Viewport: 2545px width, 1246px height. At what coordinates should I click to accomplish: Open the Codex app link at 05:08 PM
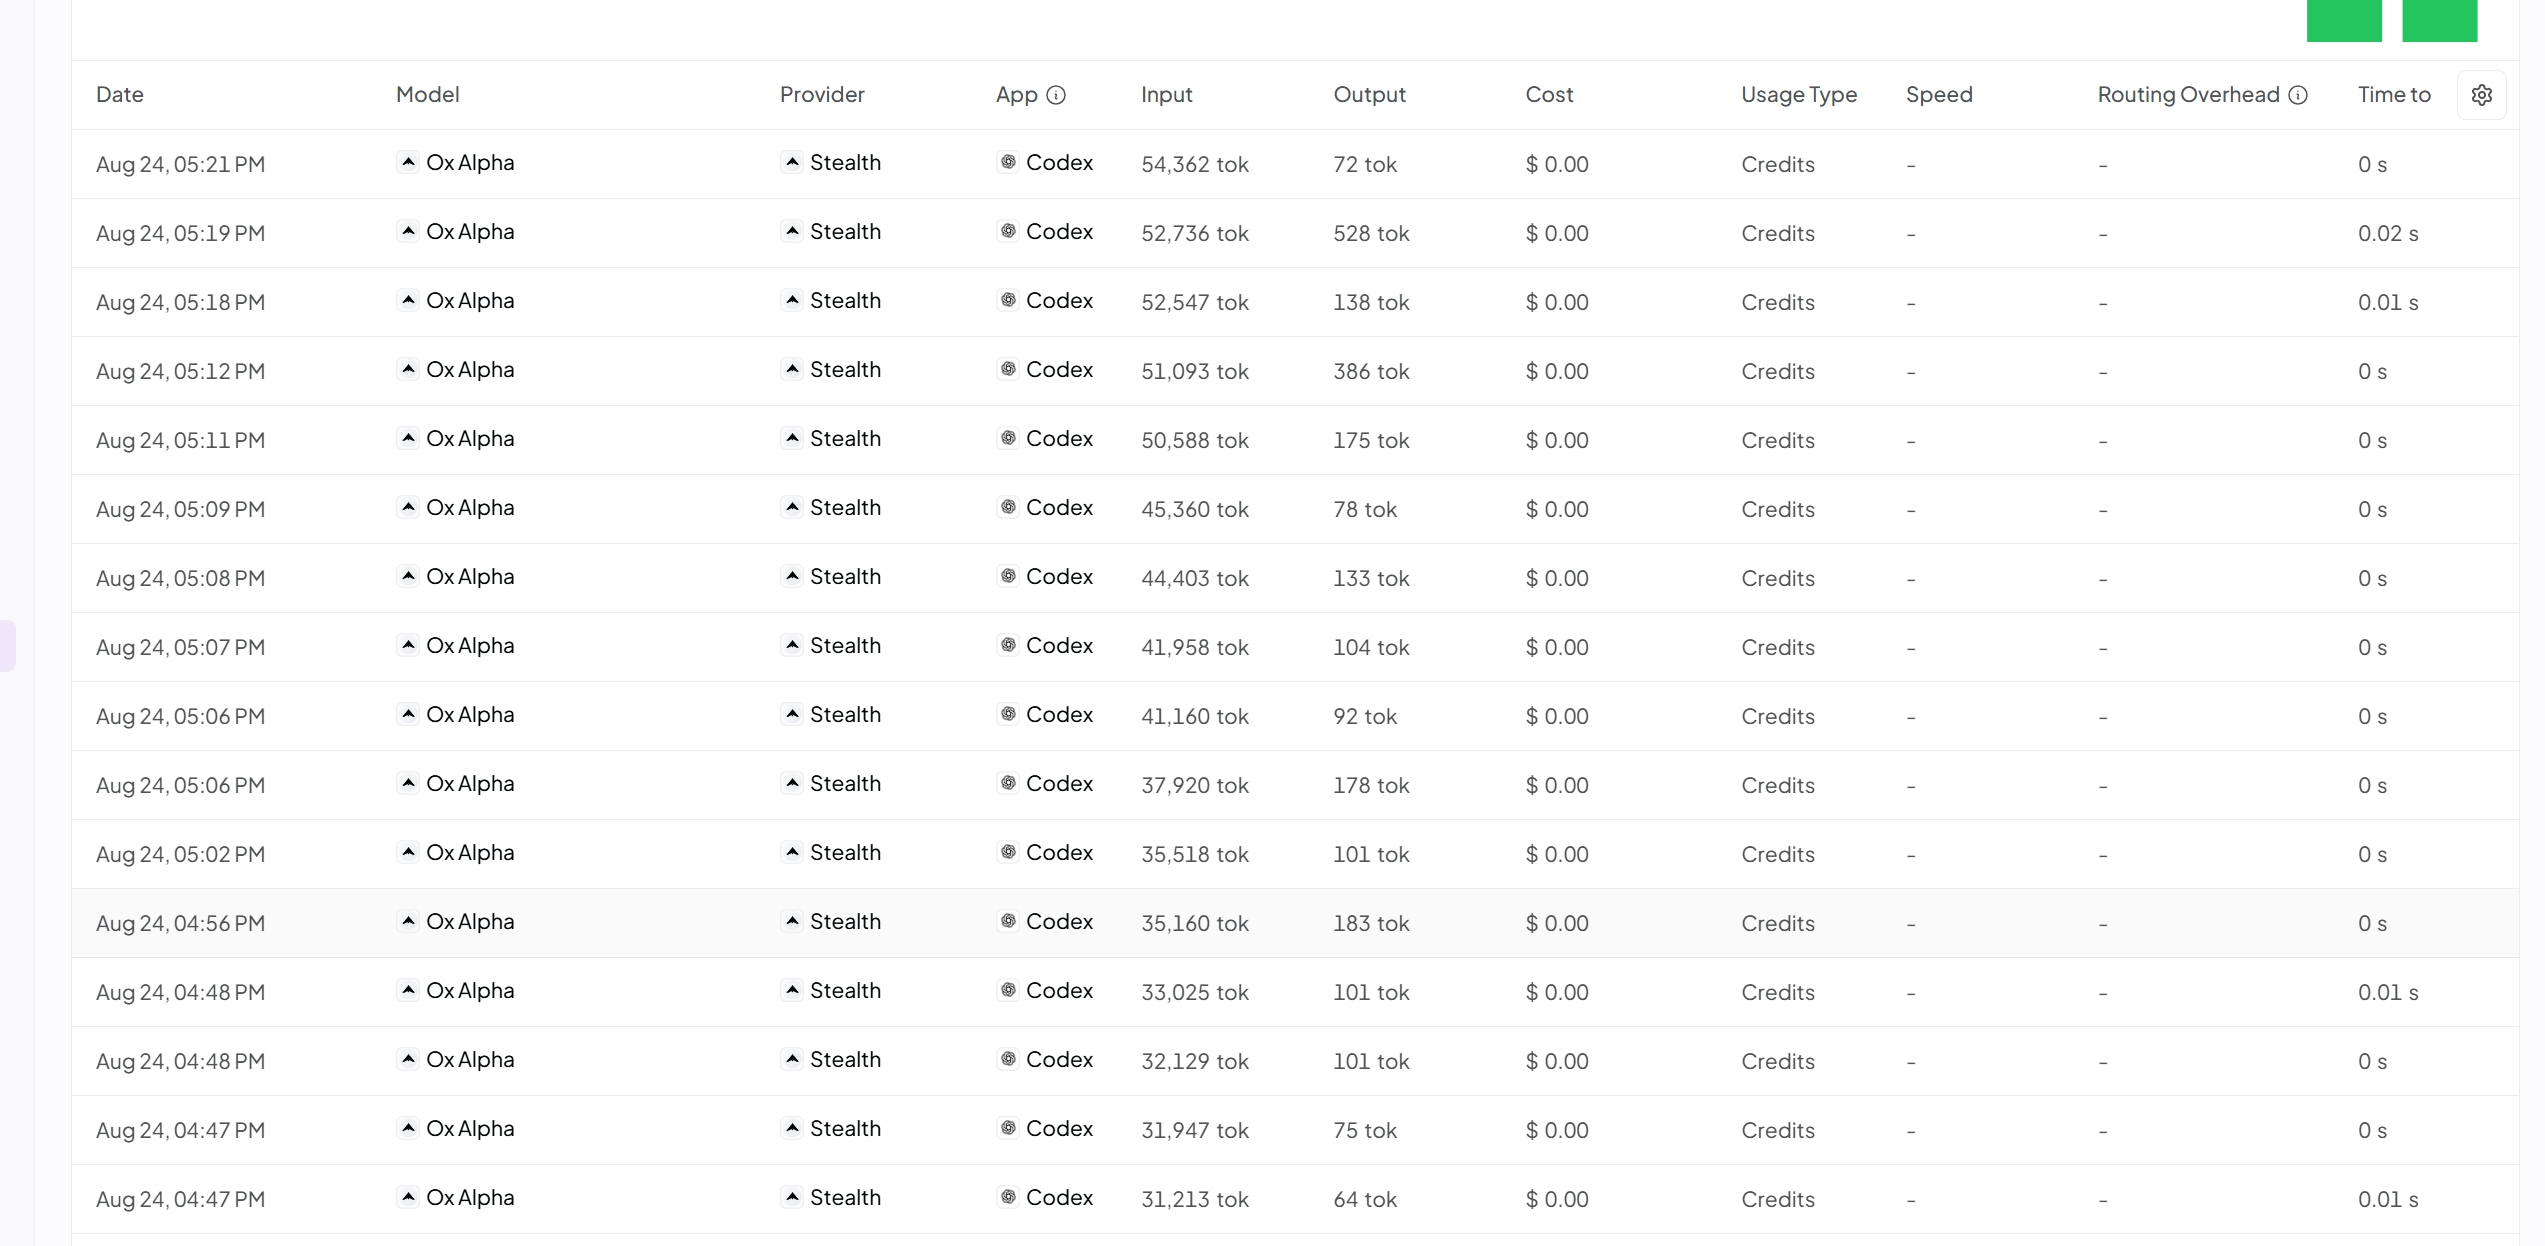pyautogui.click(x=1059, y=577)
